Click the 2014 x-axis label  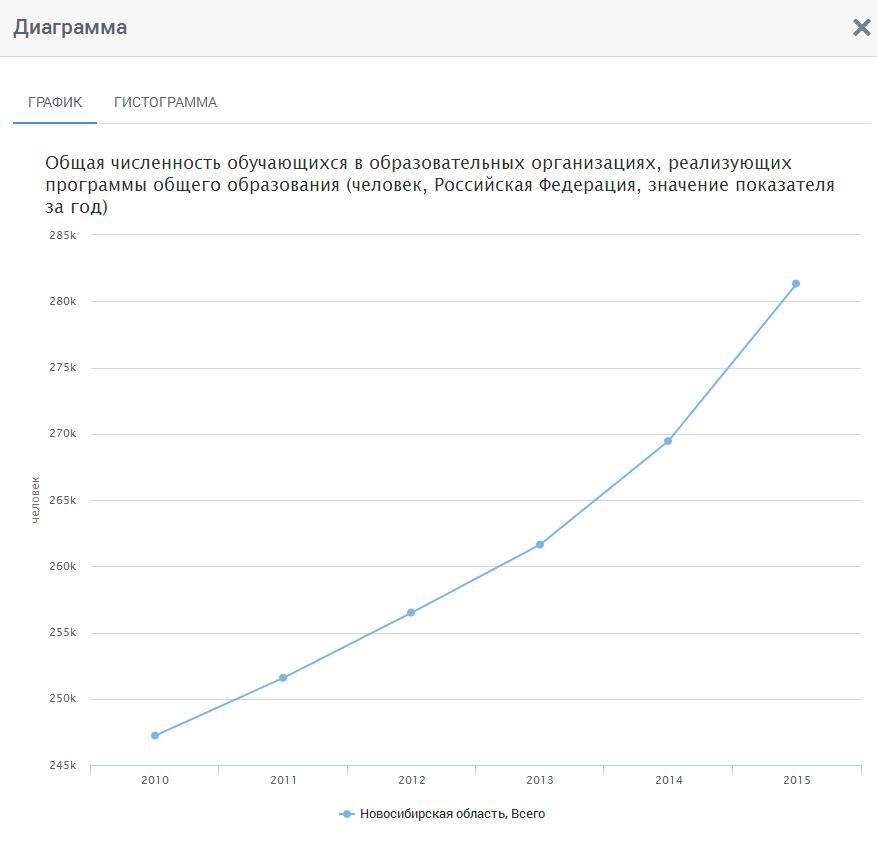pos(669,780)
